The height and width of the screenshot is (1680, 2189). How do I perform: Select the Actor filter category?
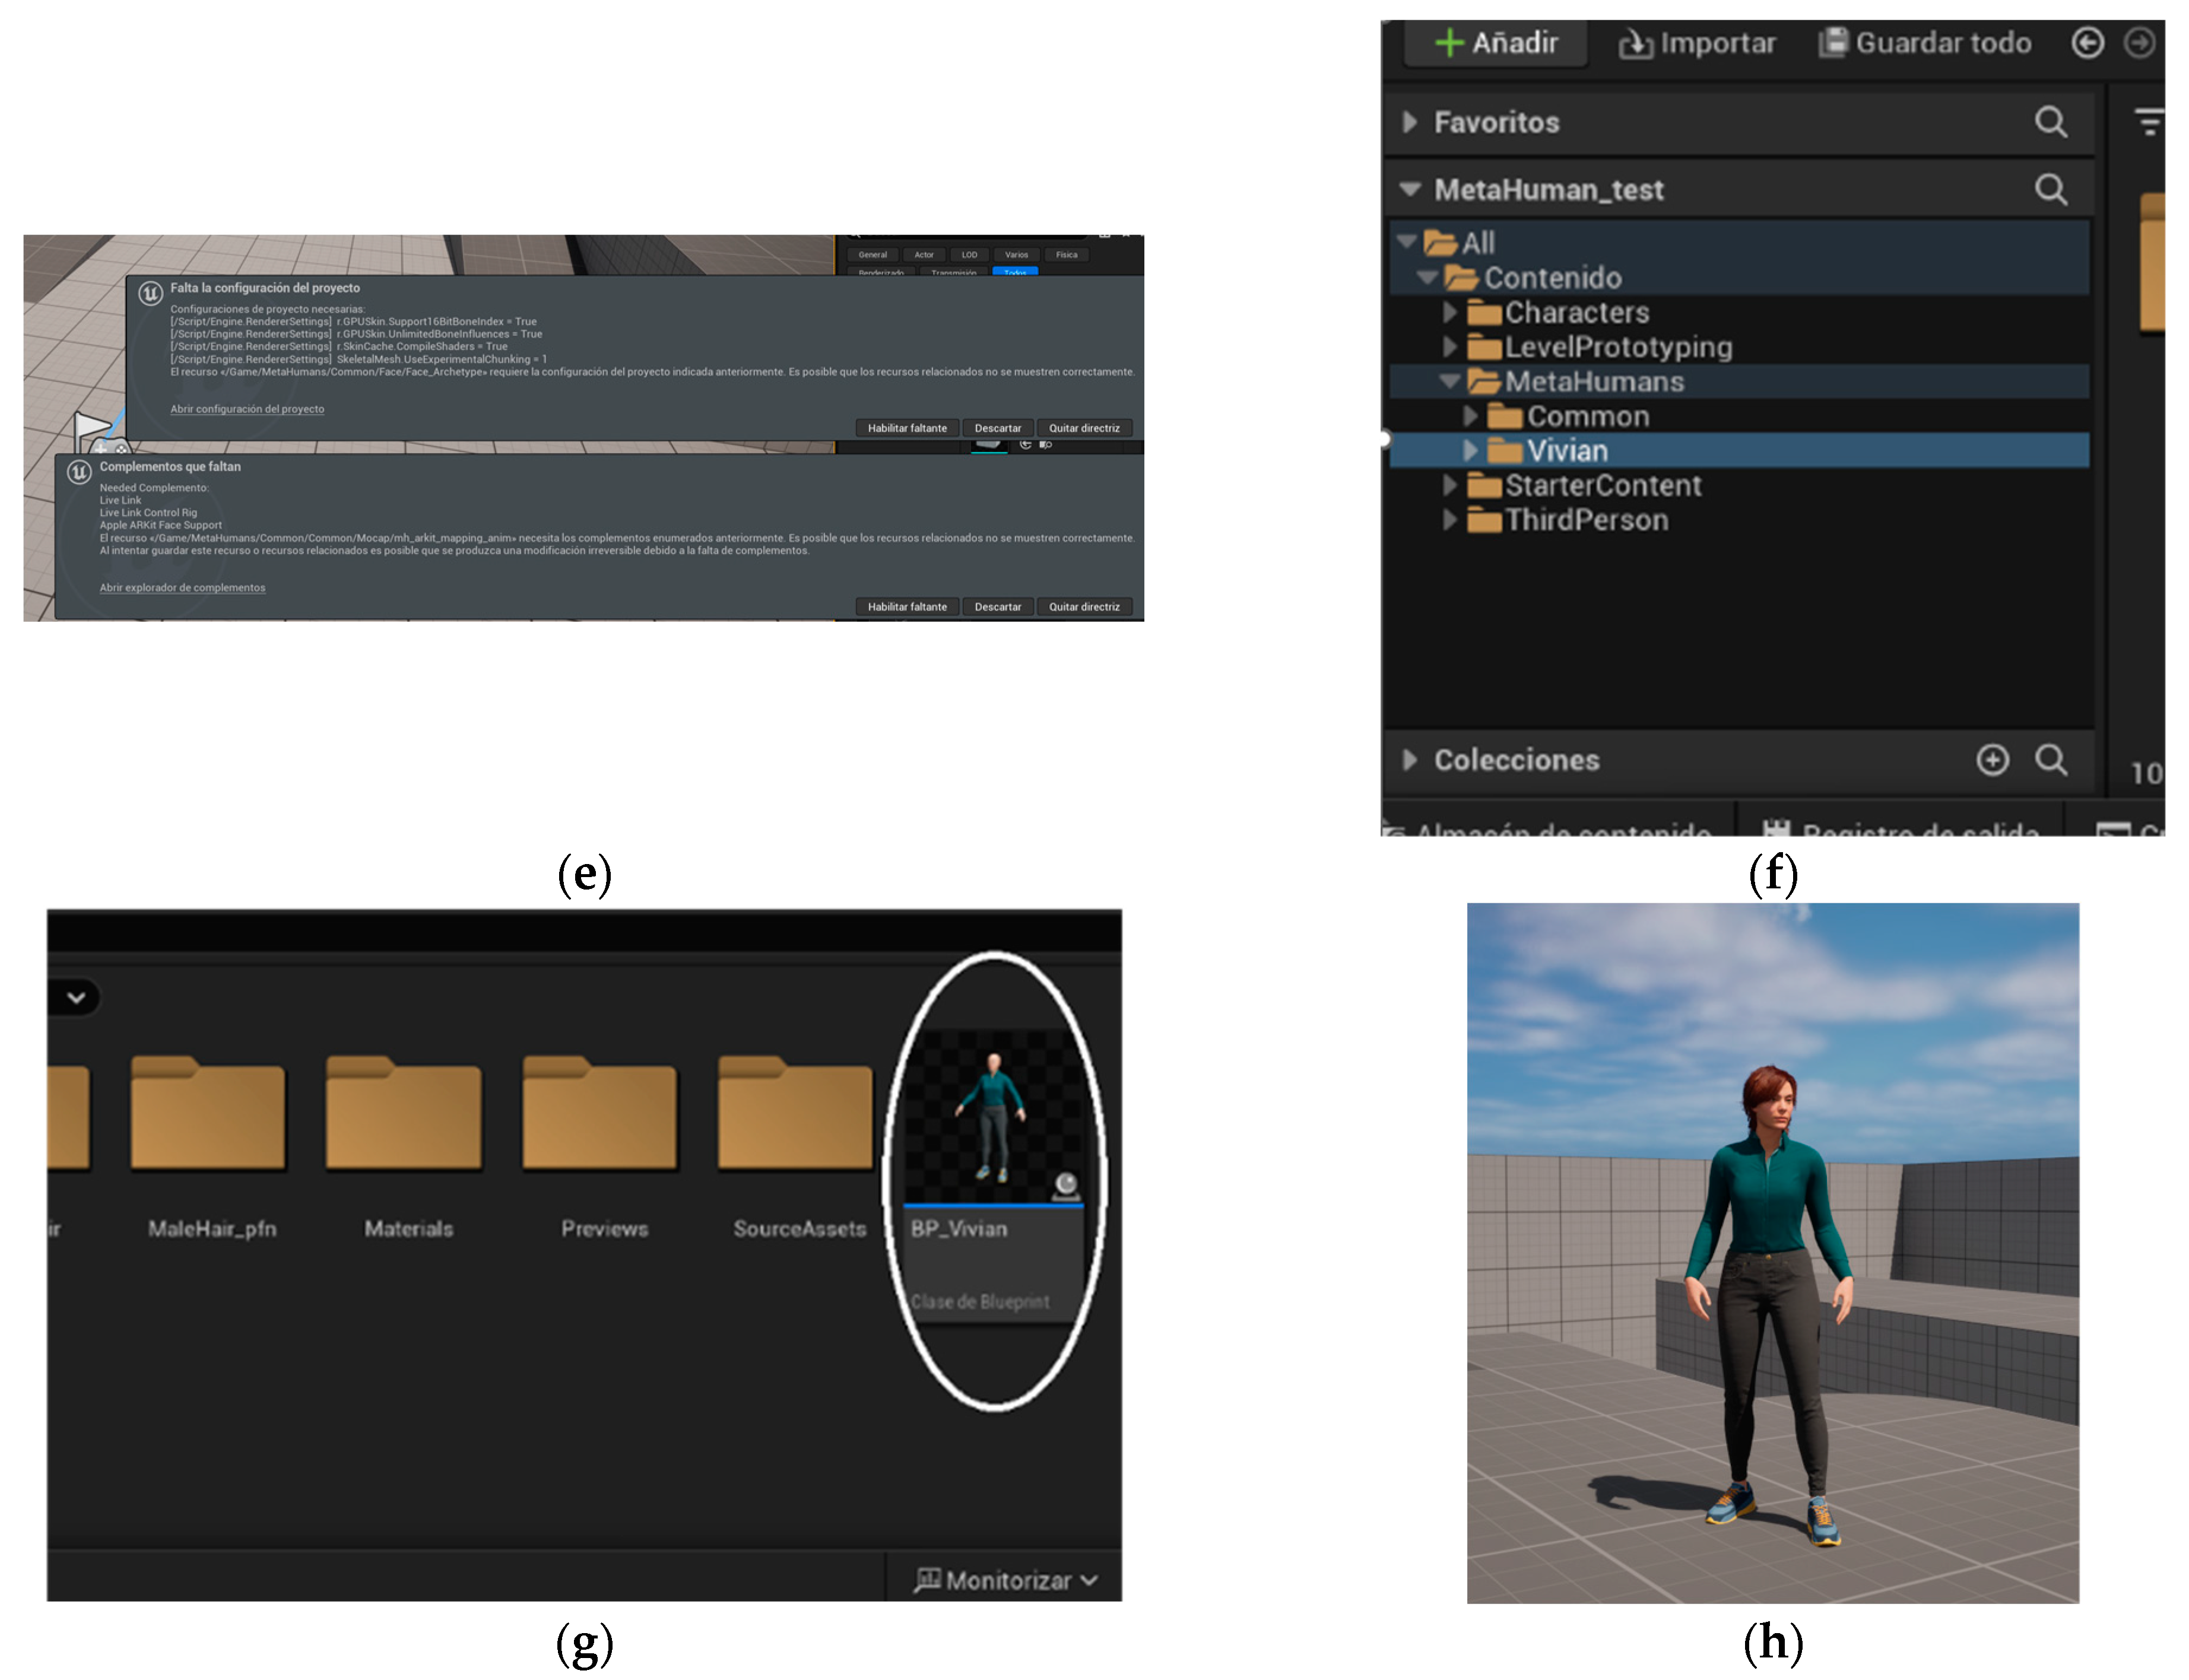[x=923, y=255]
